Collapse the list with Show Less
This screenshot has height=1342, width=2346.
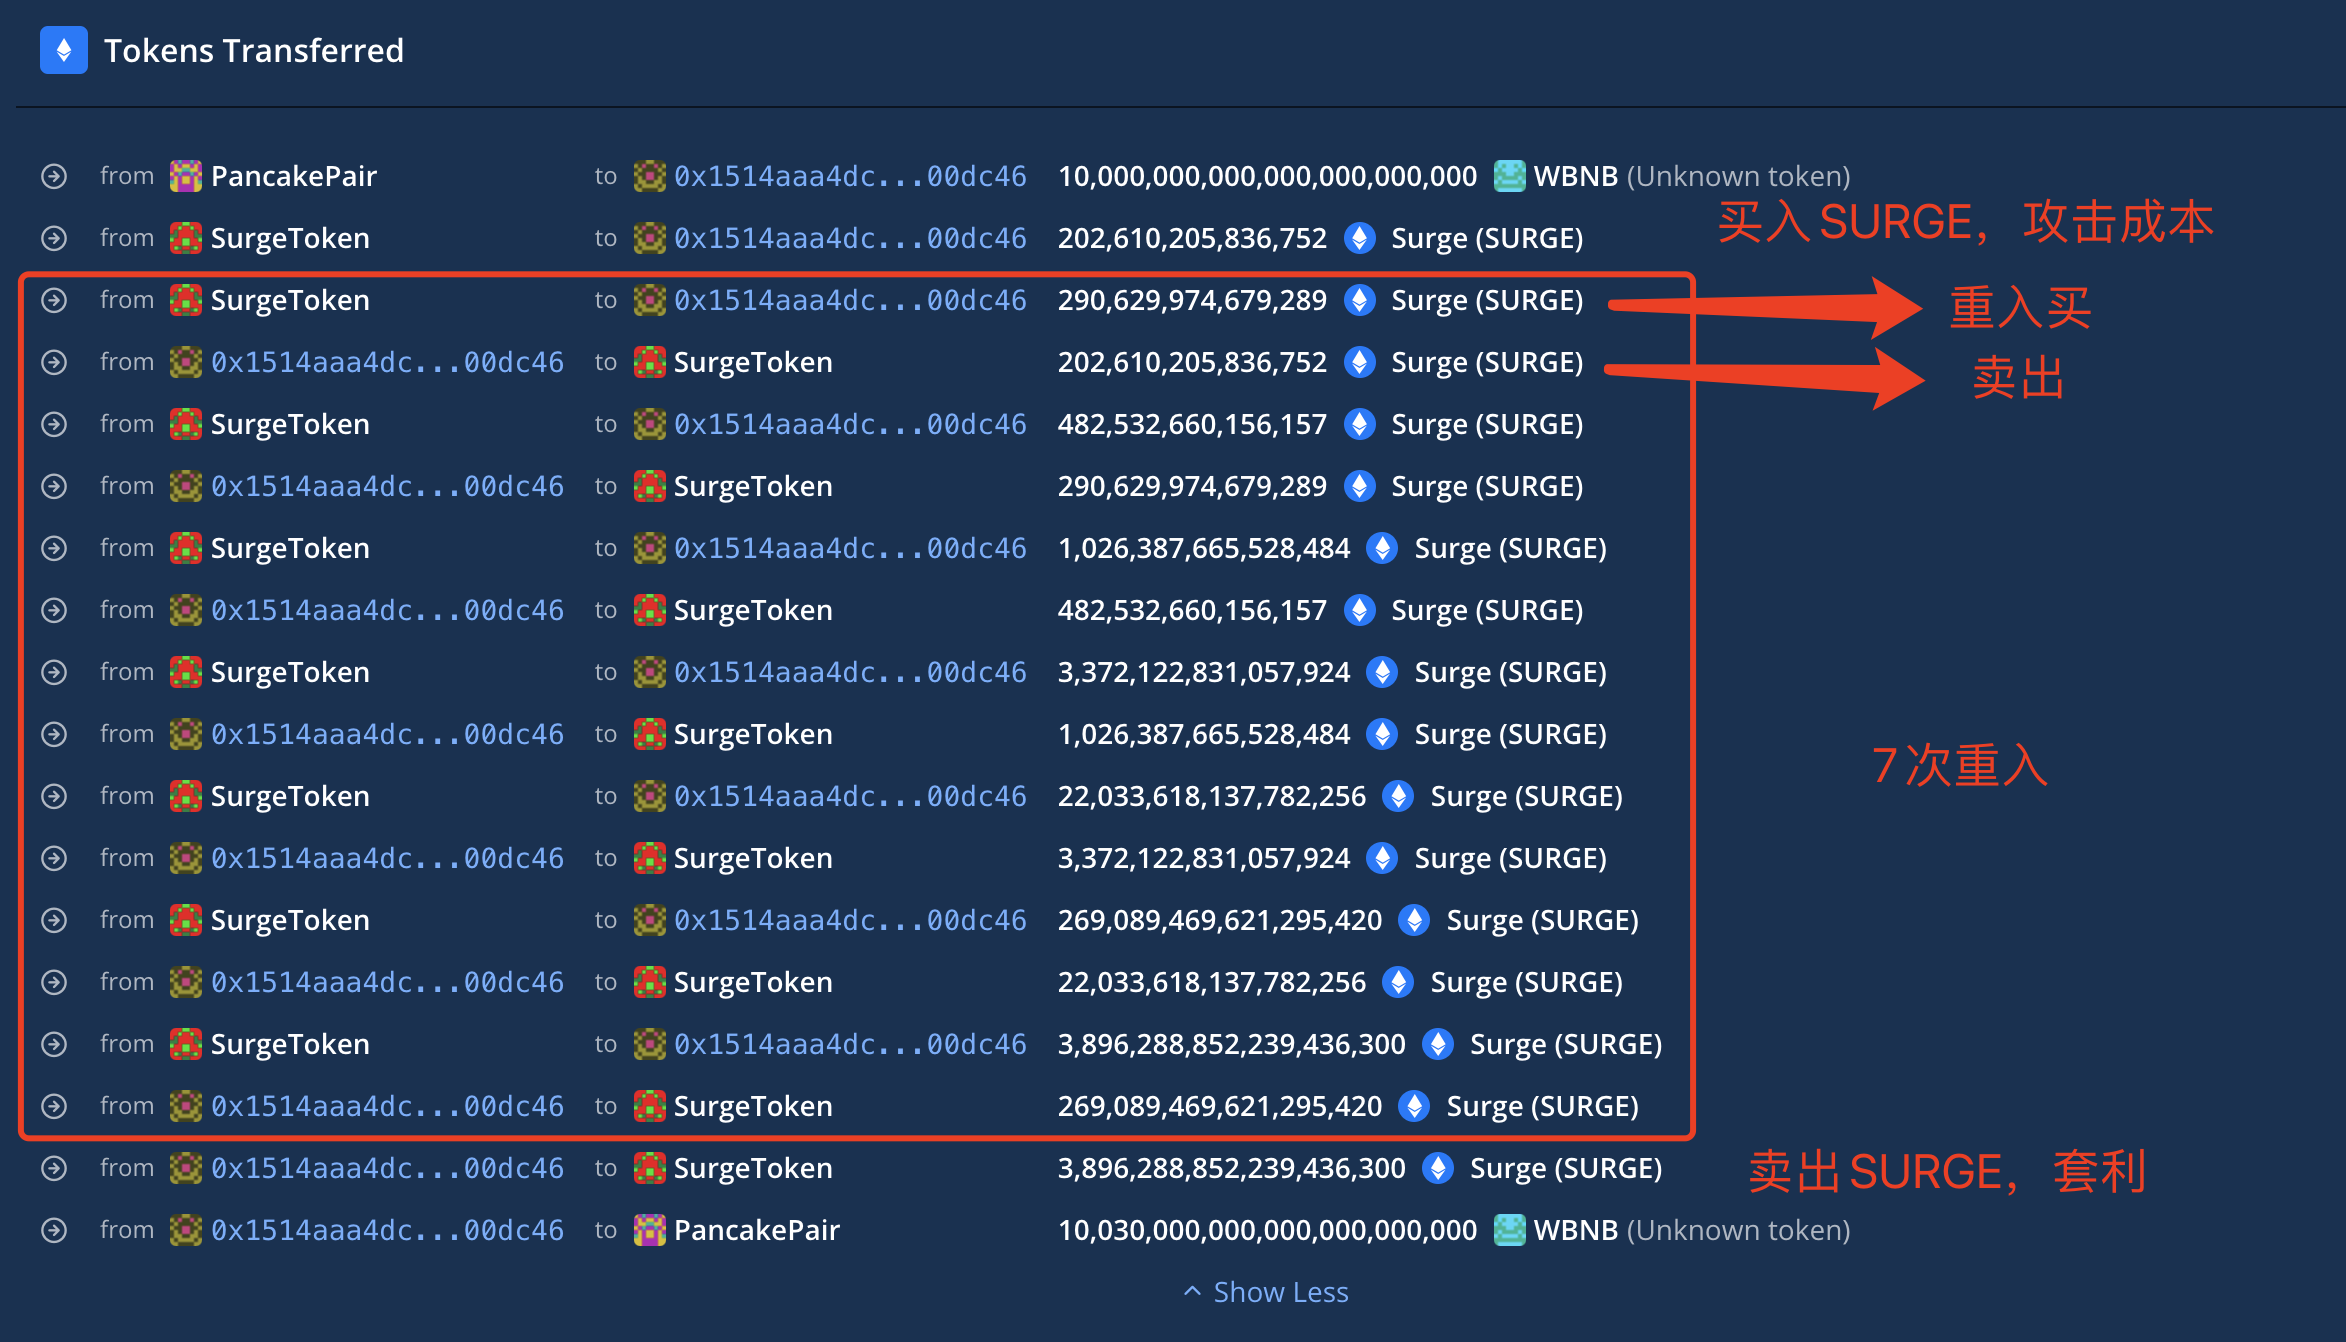(x=1280, y=1292)
